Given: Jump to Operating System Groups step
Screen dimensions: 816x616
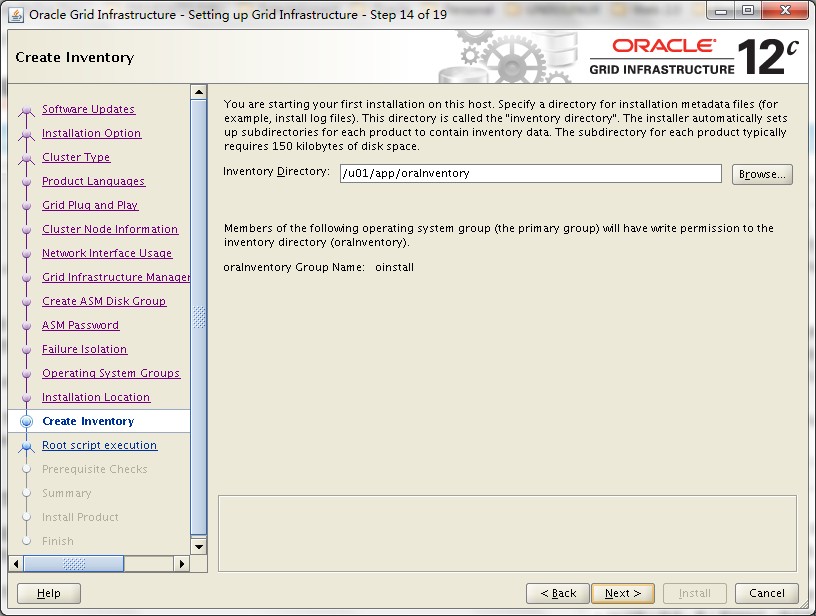Looking at the screenshot, I should click(x=111, y=373).
